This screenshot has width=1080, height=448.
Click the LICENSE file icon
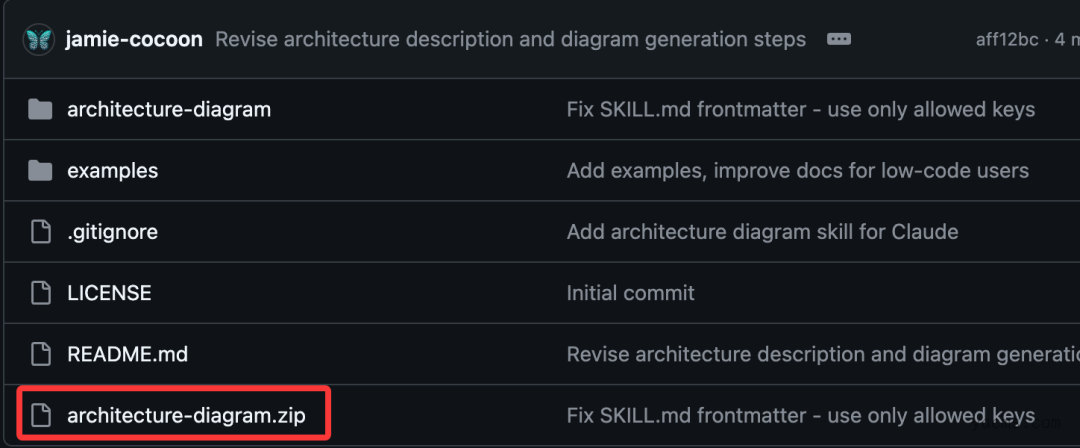(x=40, y=293)
